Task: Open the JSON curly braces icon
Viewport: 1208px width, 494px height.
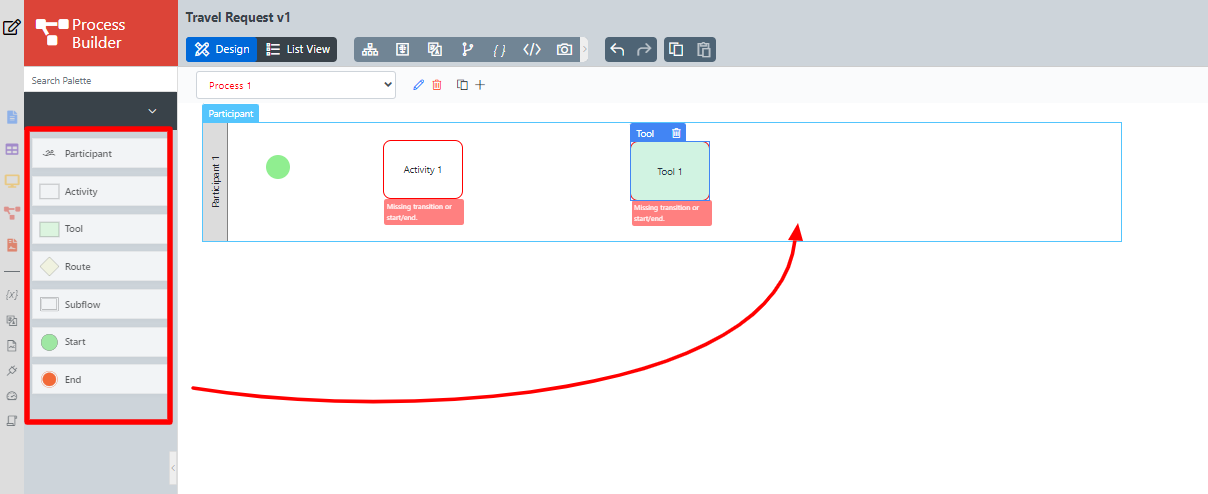Action: 499,50
